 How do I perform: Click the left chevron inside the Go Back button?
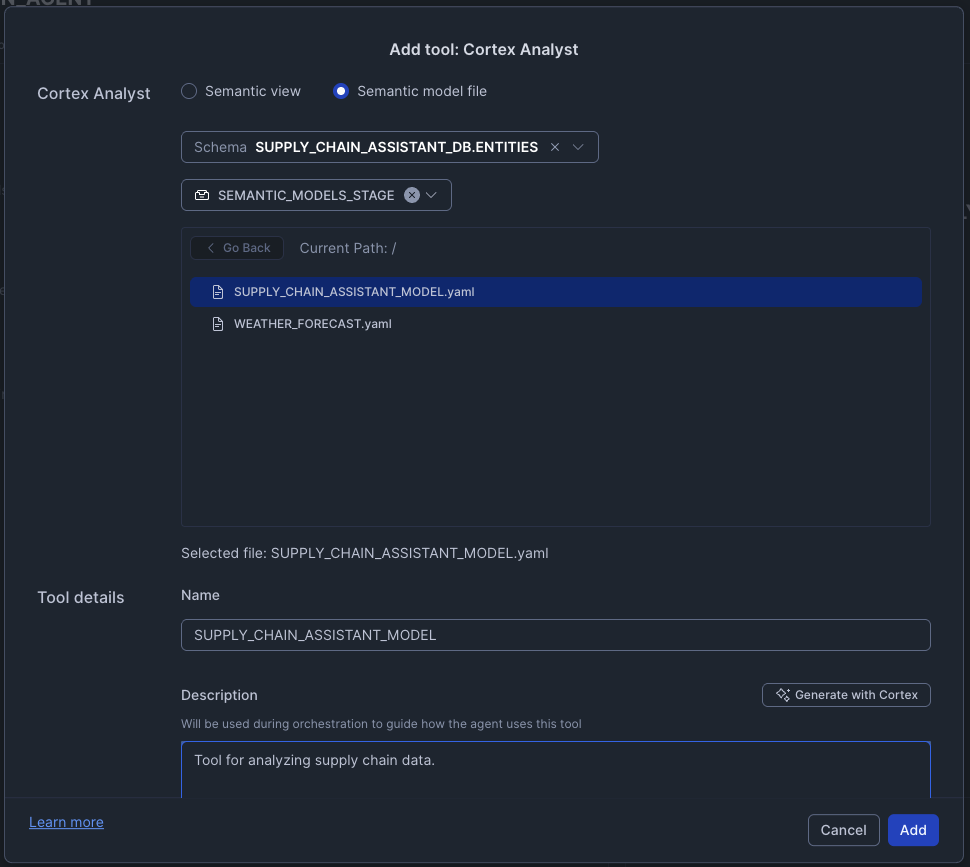click(x=211, y=247)
